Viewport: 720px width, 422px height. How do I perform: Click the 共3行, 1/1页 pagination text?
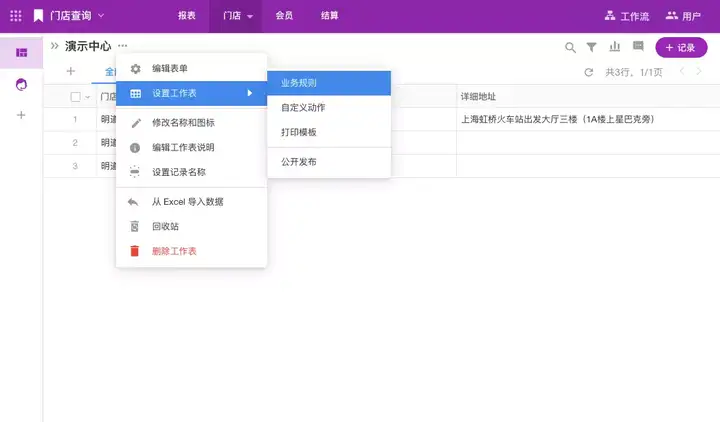click(x=634, y=72)
